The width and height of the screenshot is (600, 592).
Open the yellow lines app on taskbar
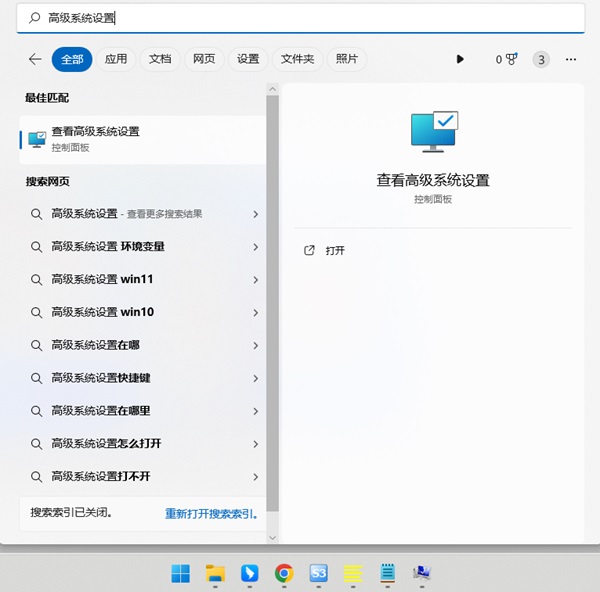353,573
